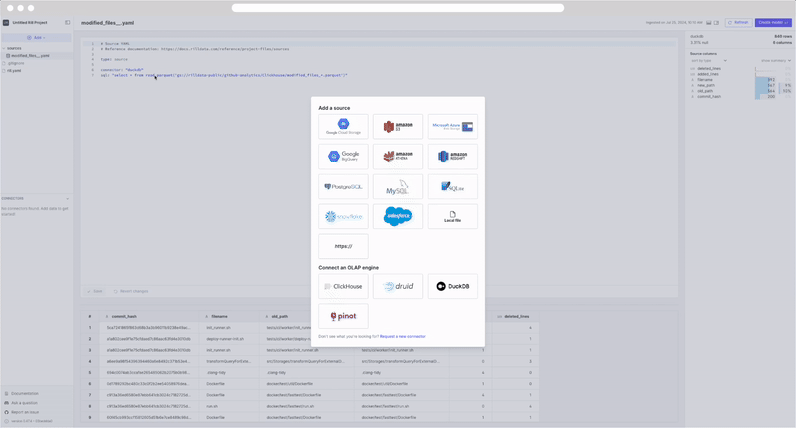This screenshot has width=796, height=428.
Task: Choose Amazon Athena connector
Action: click(x=398, y=156)
